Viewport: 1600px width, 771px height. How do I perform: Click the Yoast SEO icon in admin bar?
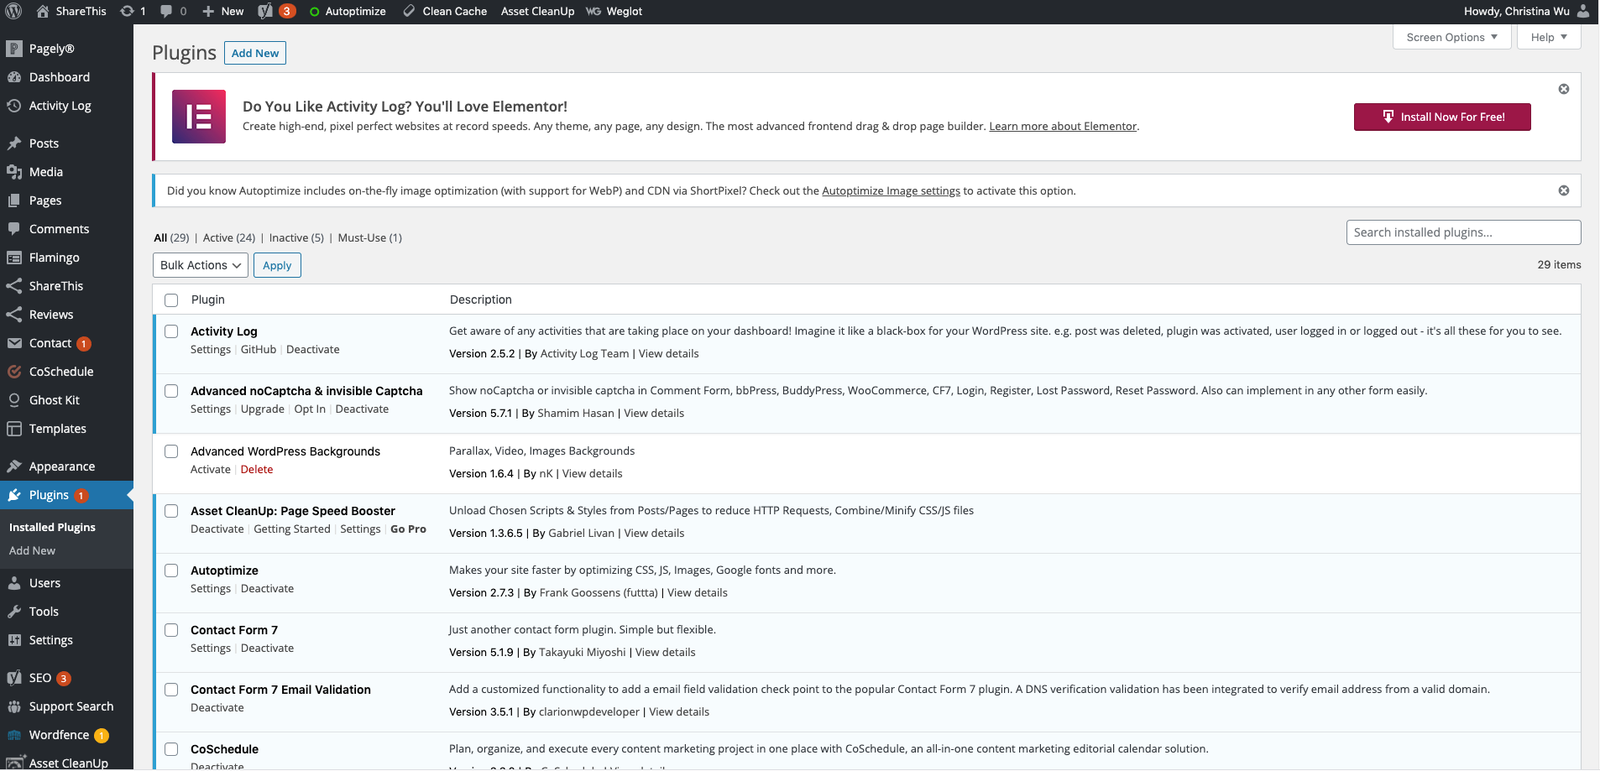coord(265,11)
